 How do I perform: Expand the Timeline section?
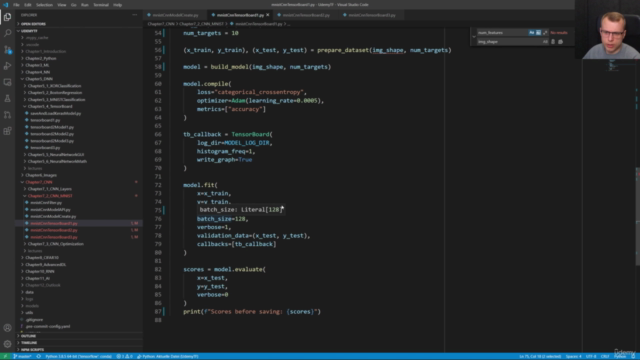79,343
